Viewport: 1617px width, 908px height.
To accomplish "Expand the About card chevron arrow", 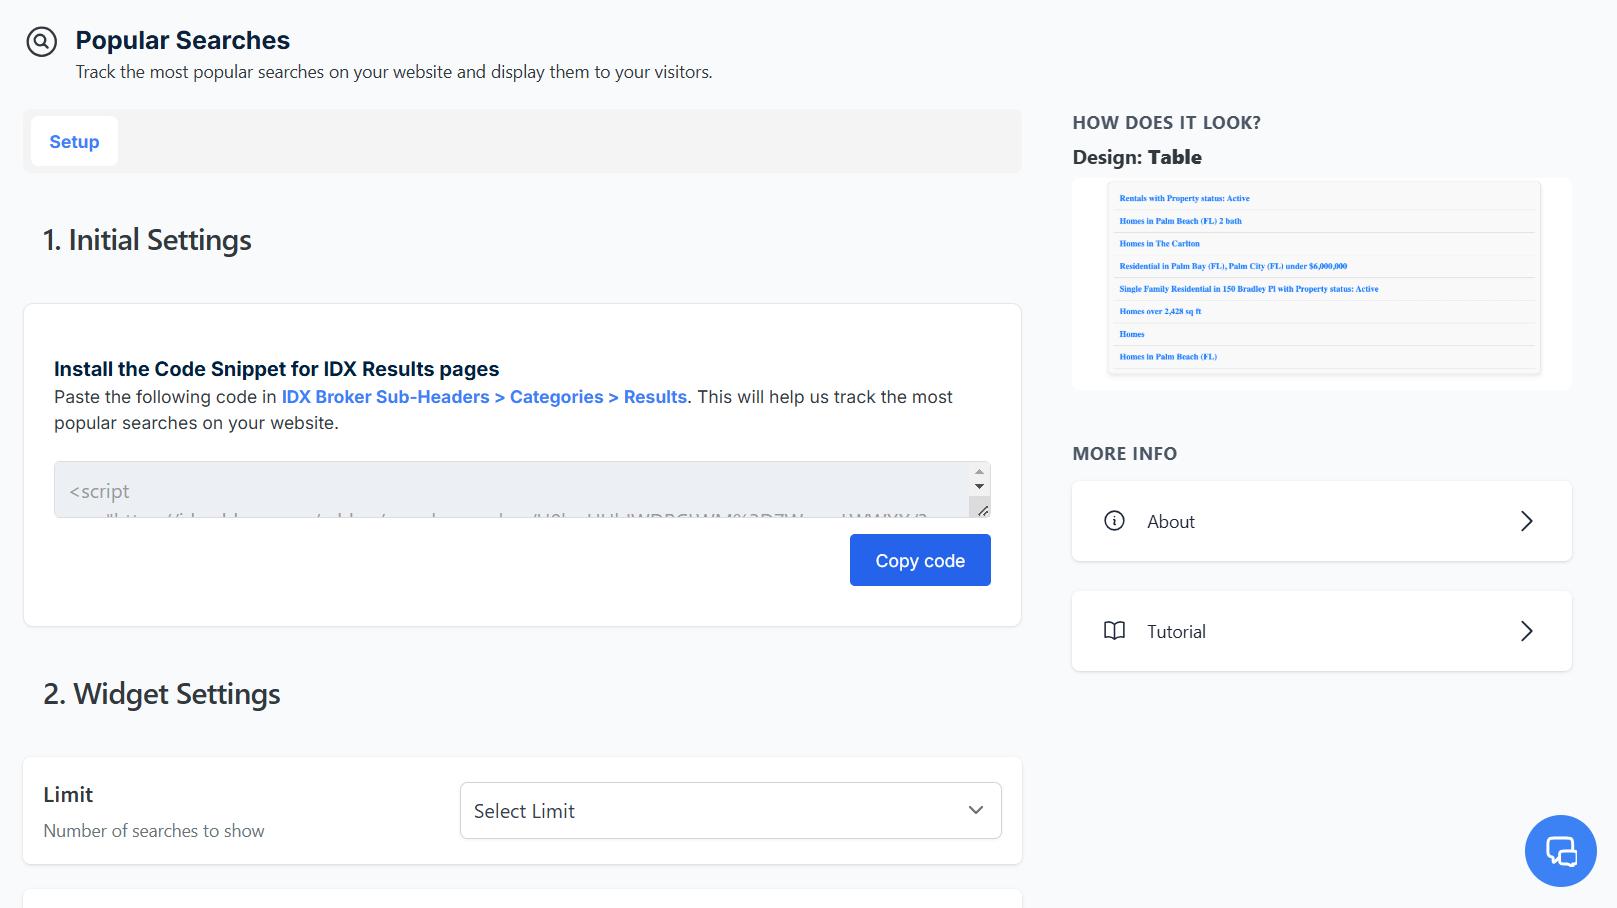I will 1526,521.
